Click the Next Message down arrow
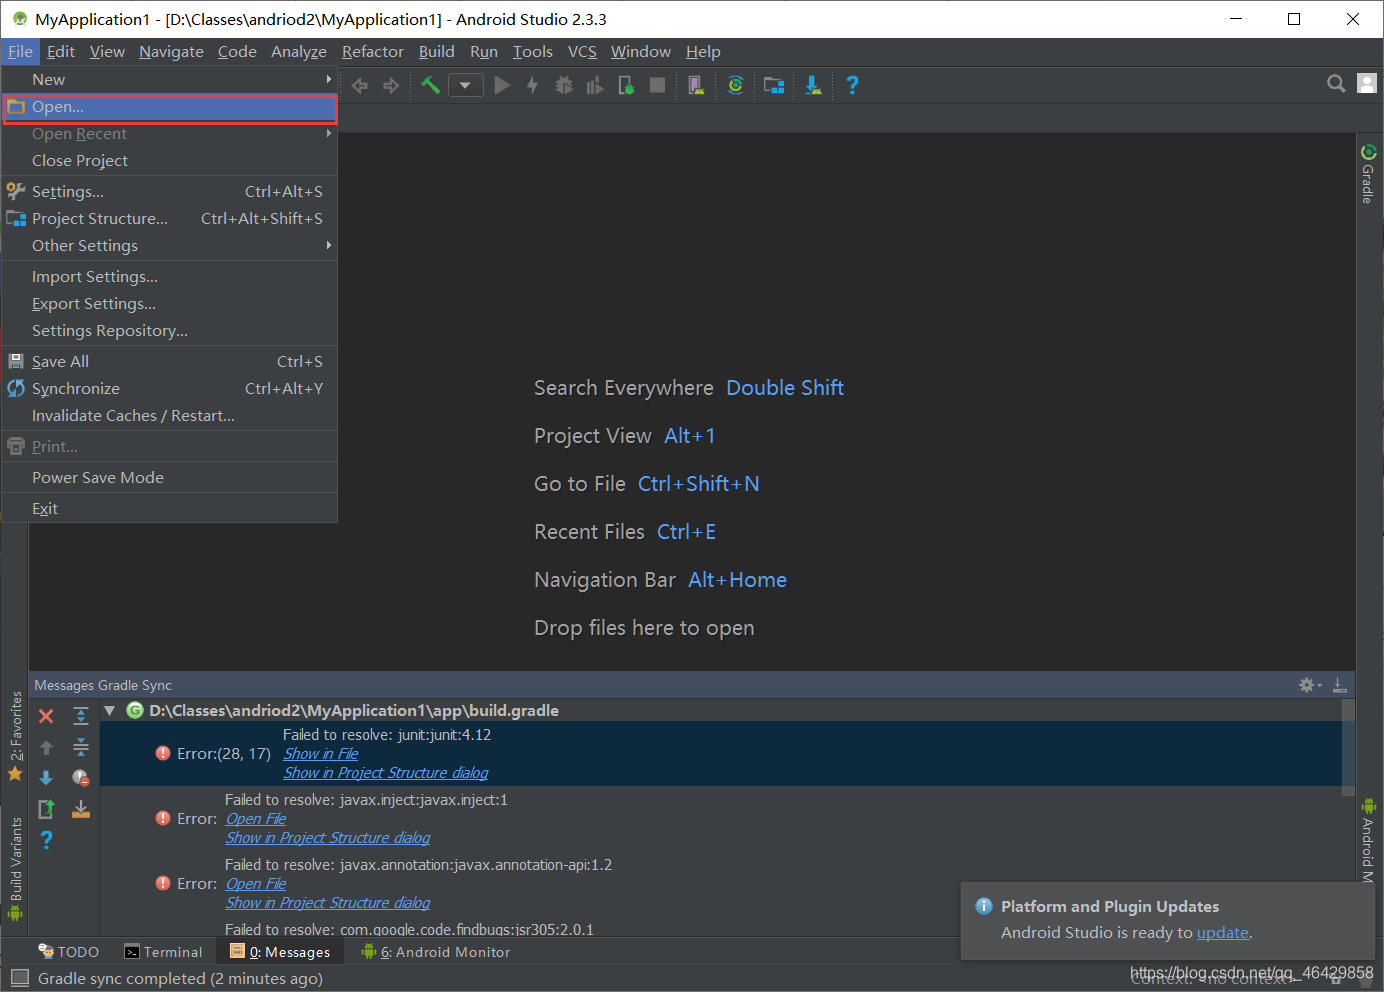This screenshot has height=992, width=1384. coord(46,778)
